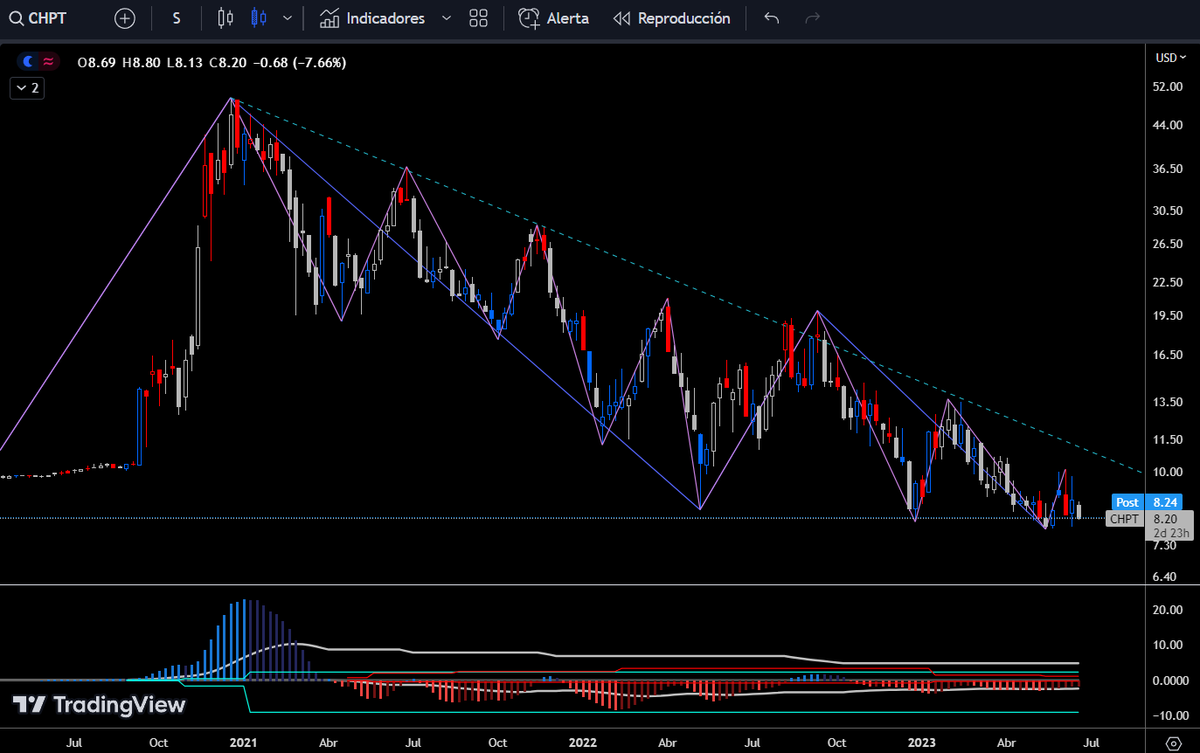Click the redo arrow
Screen dimensions: 1200x753
click(812, 18)
